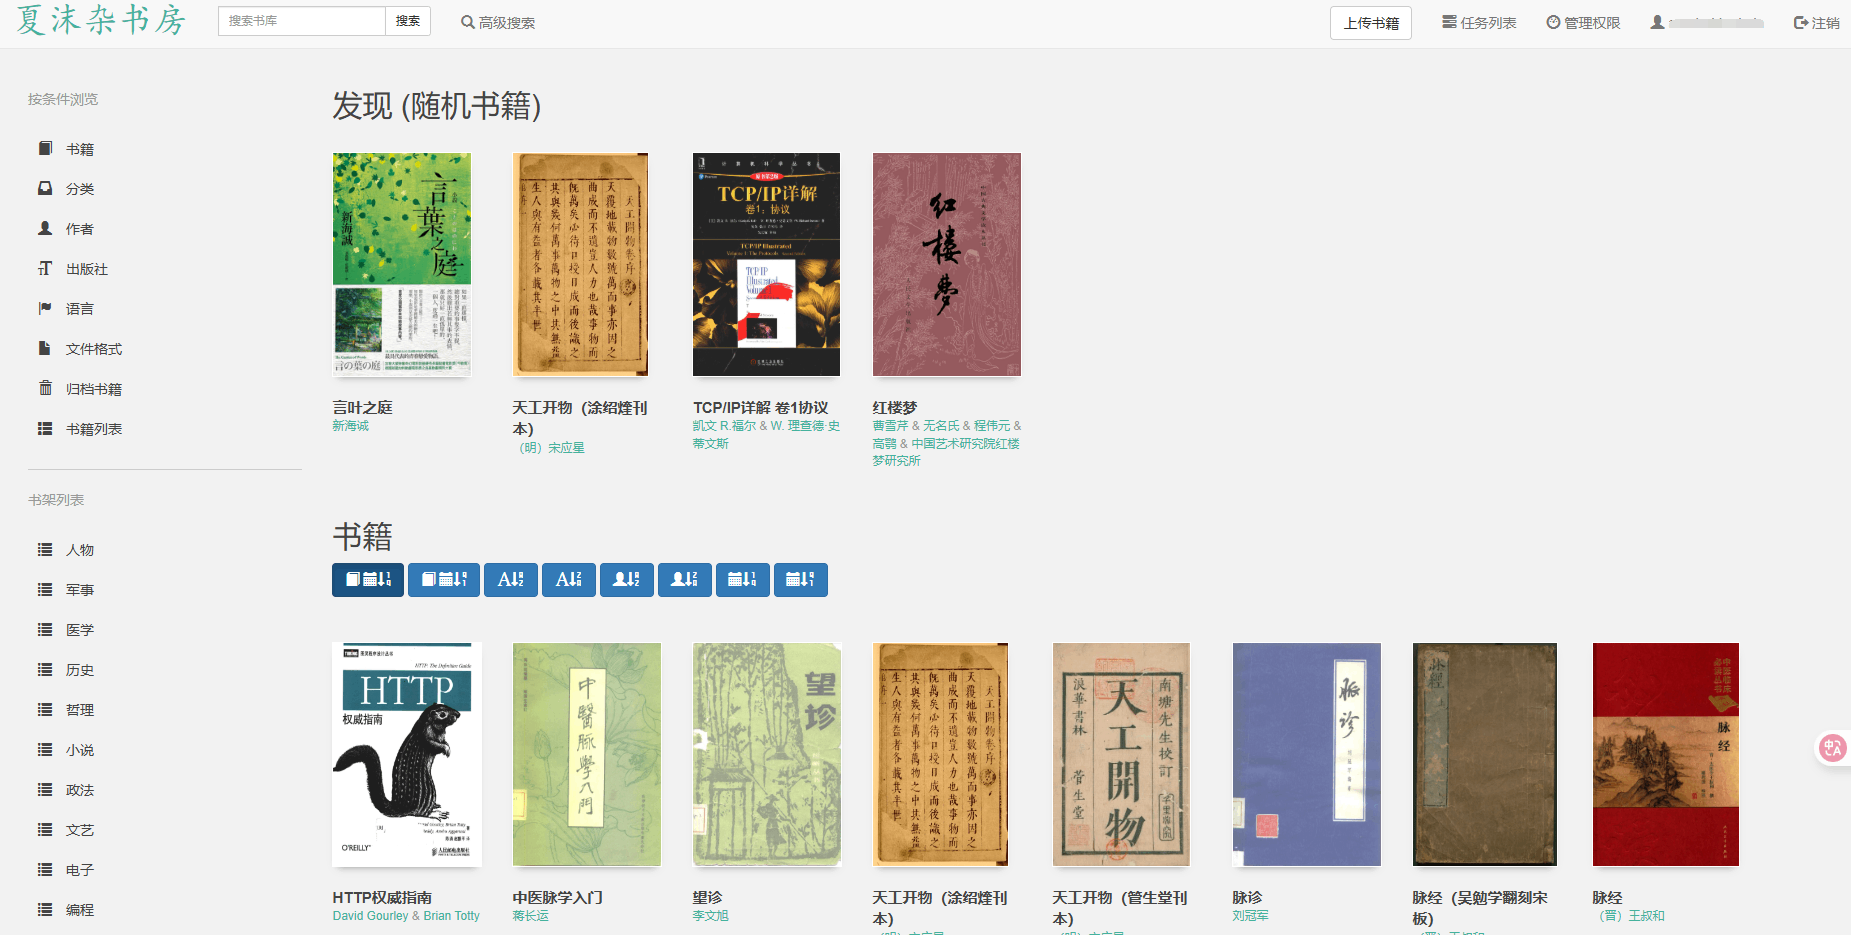Click the 搜索 search button

click(x=408, y=21)
